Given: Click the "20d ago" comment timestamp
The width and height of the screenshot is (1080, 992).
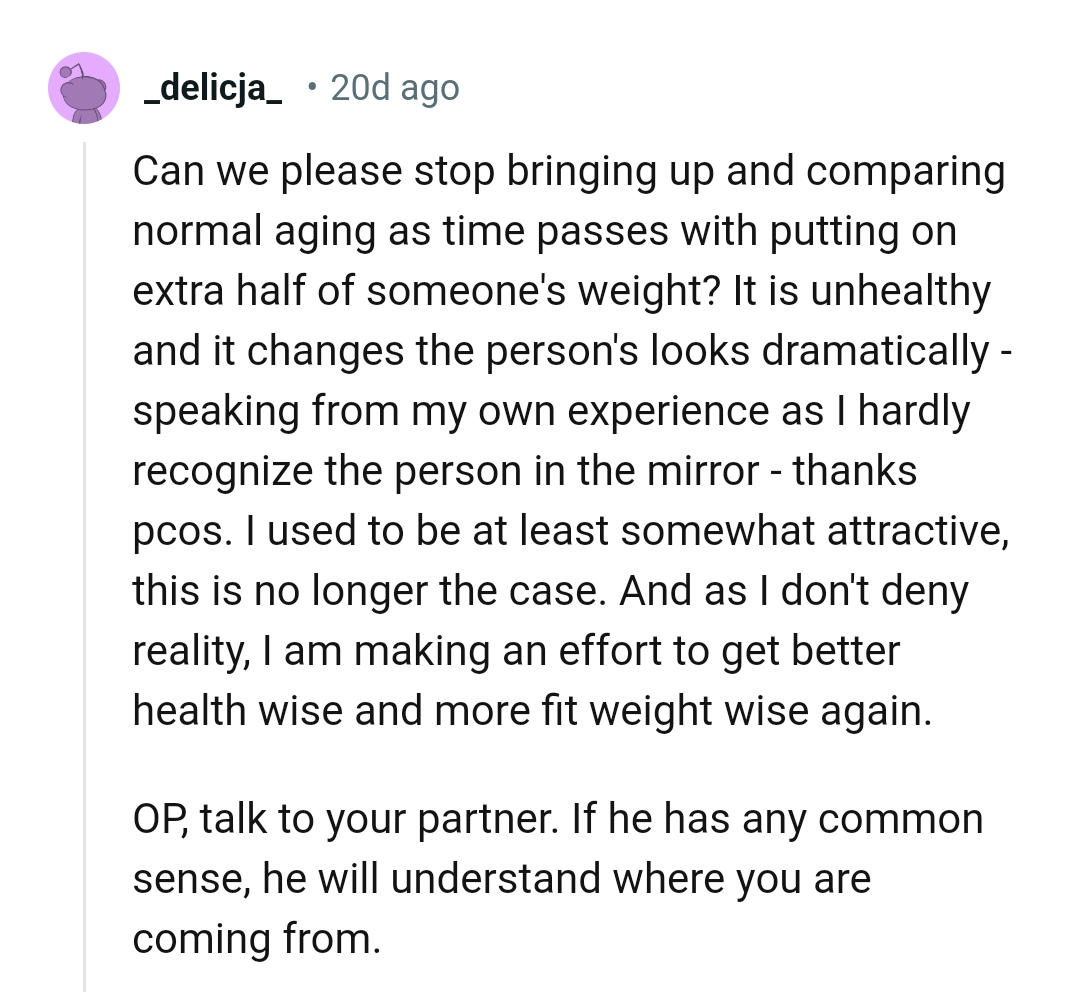Looking at the screenshot, I should point(394,89).
